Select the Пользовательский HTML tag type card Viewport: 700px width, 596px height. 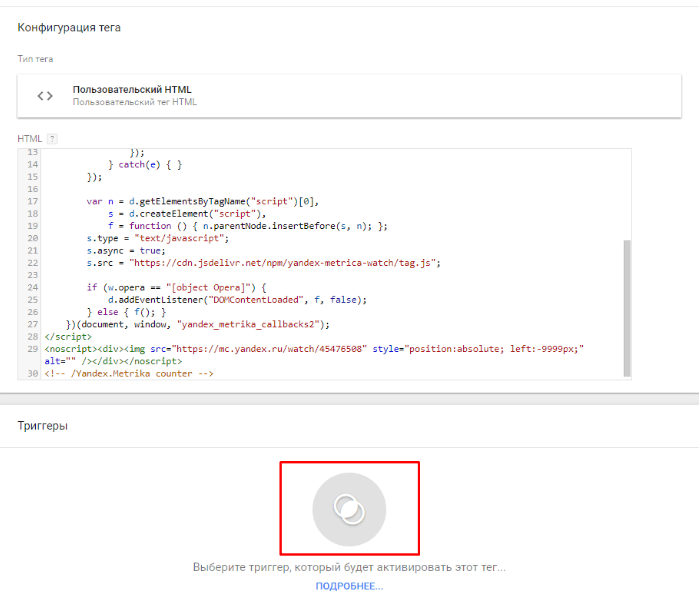tap(349, 96)
